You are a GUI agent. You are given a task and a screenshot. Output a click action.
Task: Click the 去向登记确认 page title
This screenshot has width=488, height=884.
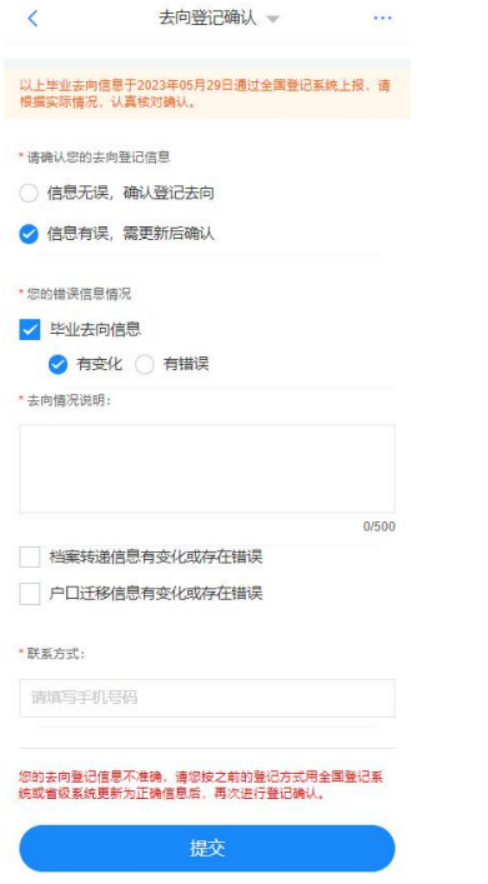pos(207,18)
